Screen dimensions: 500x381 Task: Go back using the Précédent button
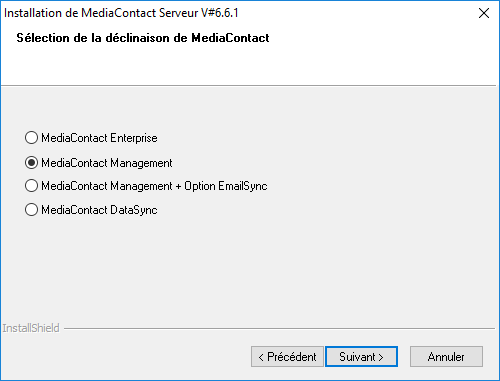coord(287,357)
